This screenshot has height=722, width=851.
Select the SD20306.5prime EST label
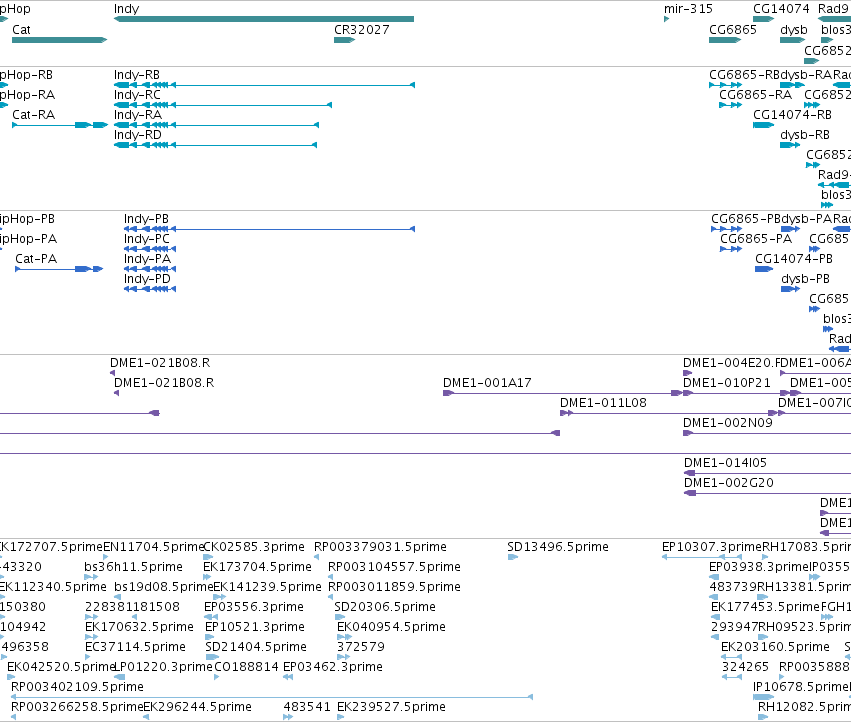(385, 607)
